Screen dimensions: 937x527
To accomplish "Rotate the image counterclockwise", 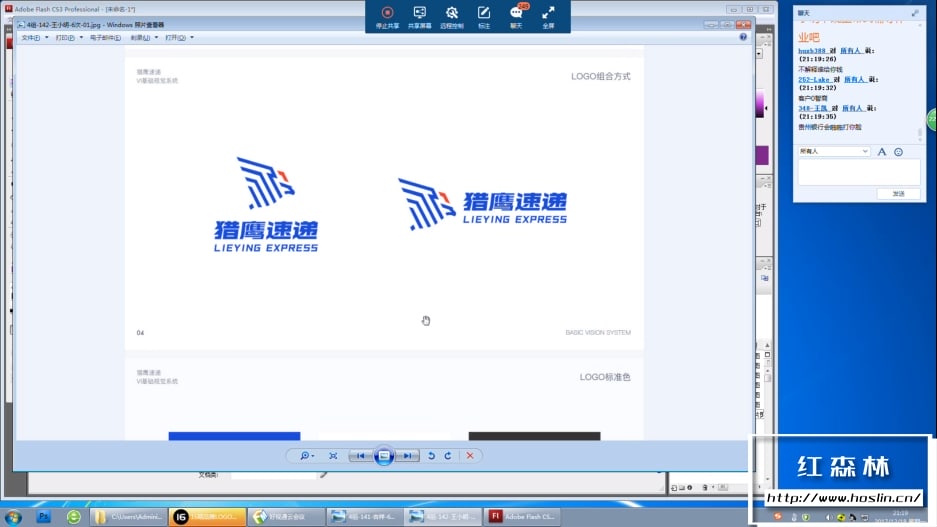I will [x=431, y=456].
